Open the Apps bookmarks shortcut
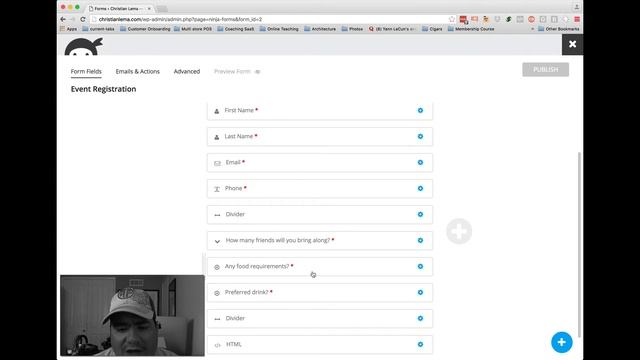This screenshot has width=640, height=360. pos(68,29)
